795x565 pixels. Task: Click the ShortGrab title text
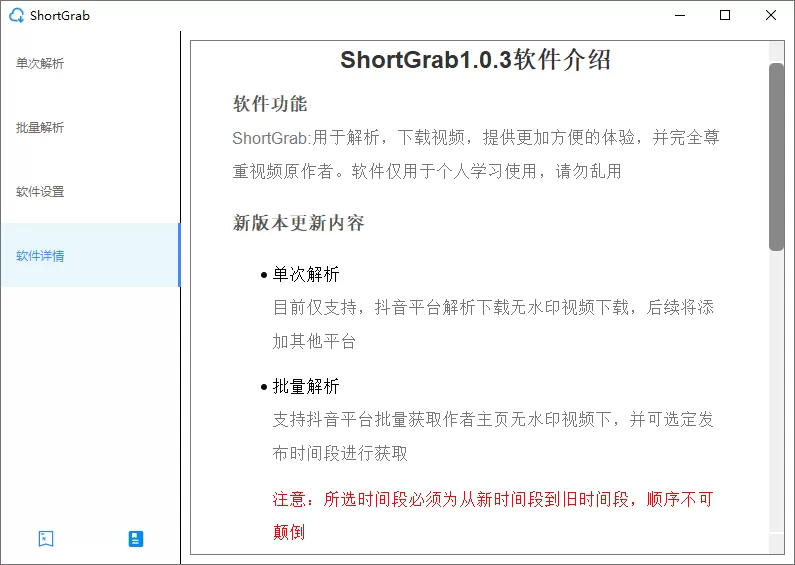pos(60,16)
